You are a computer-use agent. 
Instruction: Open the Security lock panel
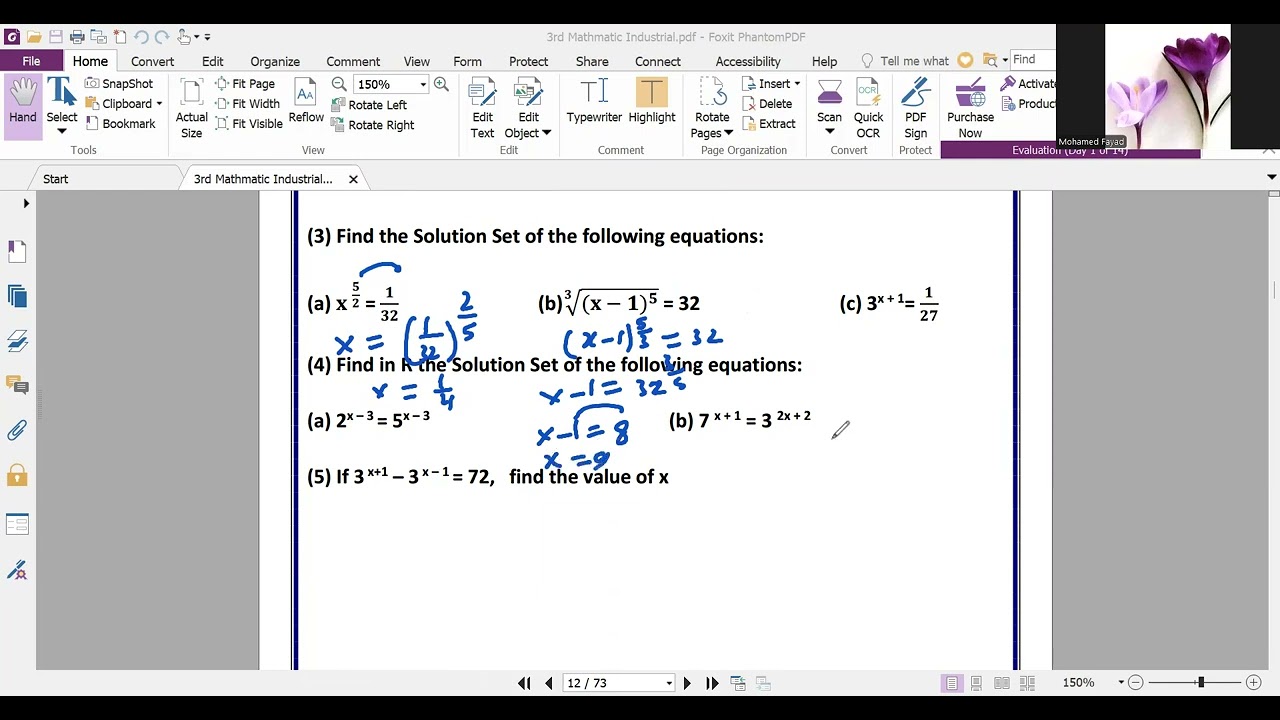[x=17, y=475]
